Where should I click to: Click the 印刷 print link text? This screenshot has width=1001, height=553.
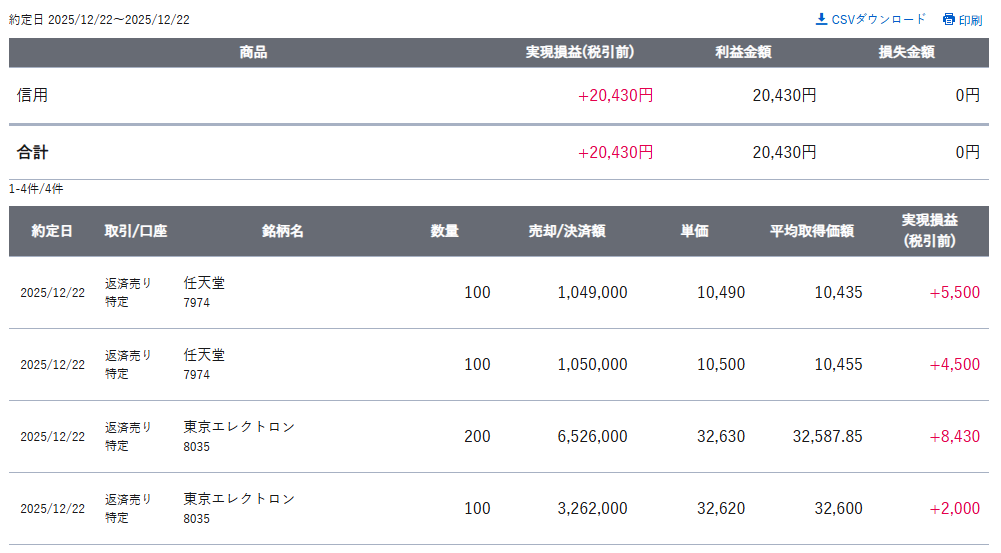[970, 20]
